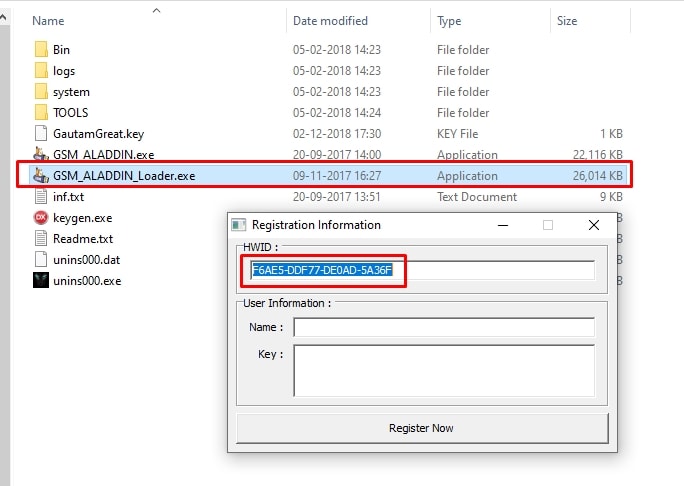The image size is (684, 486).
Task: Click the inf.txt document icon
Action: click(x=41, y=196)
